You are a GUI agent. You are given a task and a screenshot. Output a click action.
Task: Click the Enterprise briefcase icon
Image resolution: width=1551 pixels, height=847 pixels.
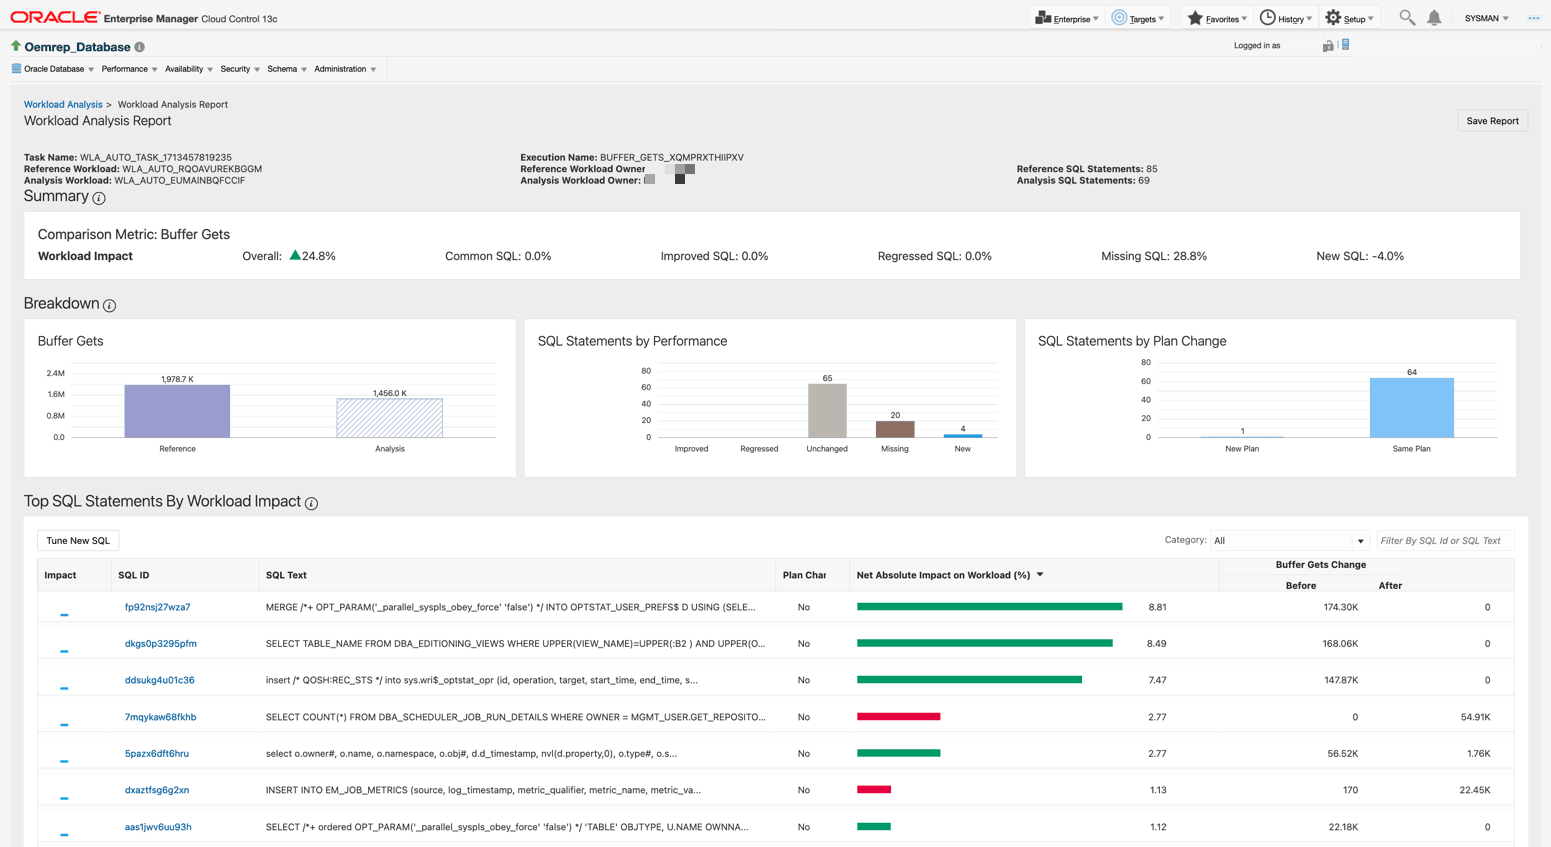[x=1043, y=18]
